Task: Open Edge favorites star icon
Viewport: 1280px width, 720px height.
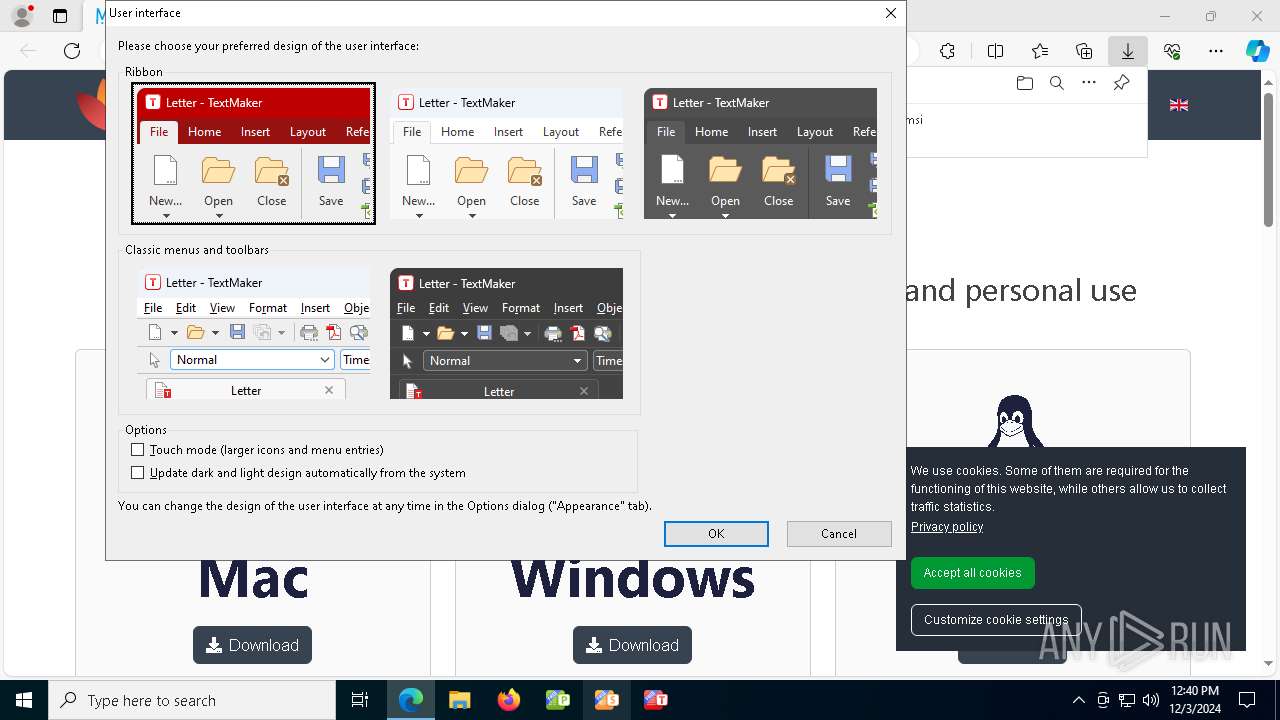Action: [x=1040, y=51]
